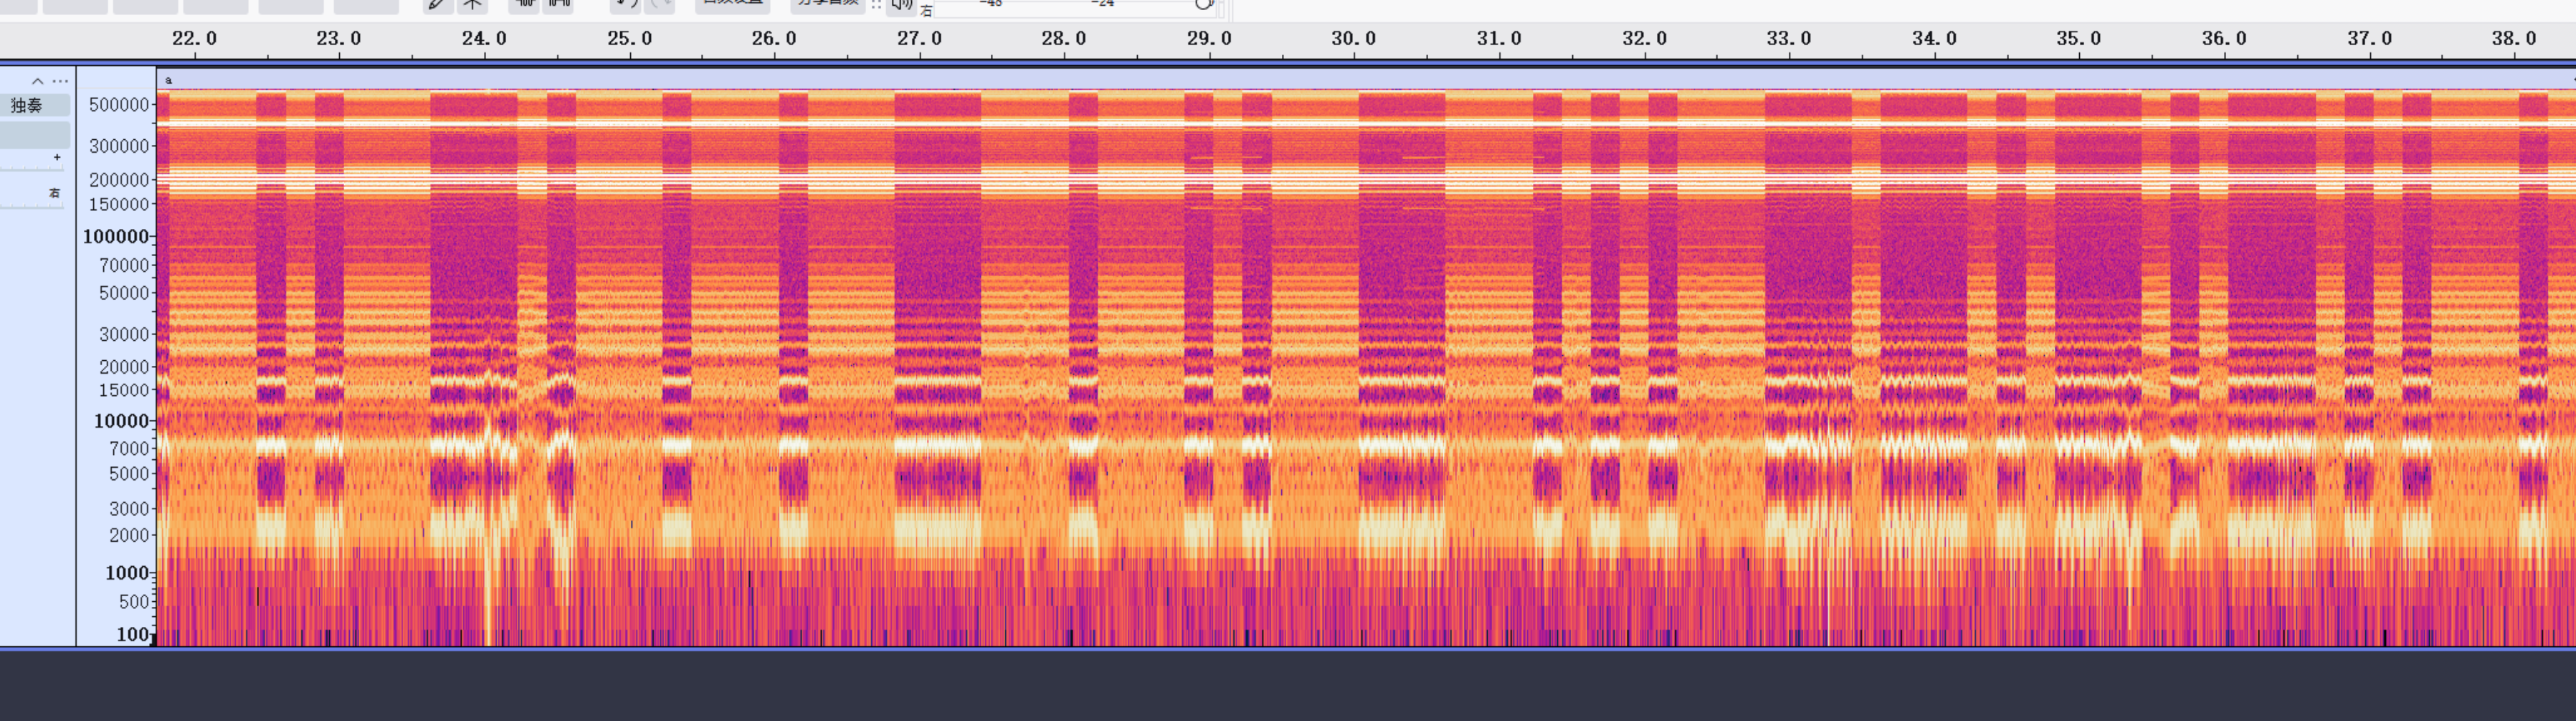Open the track's three-dot options menu
2576x721 pixels.
pos(61,81)
